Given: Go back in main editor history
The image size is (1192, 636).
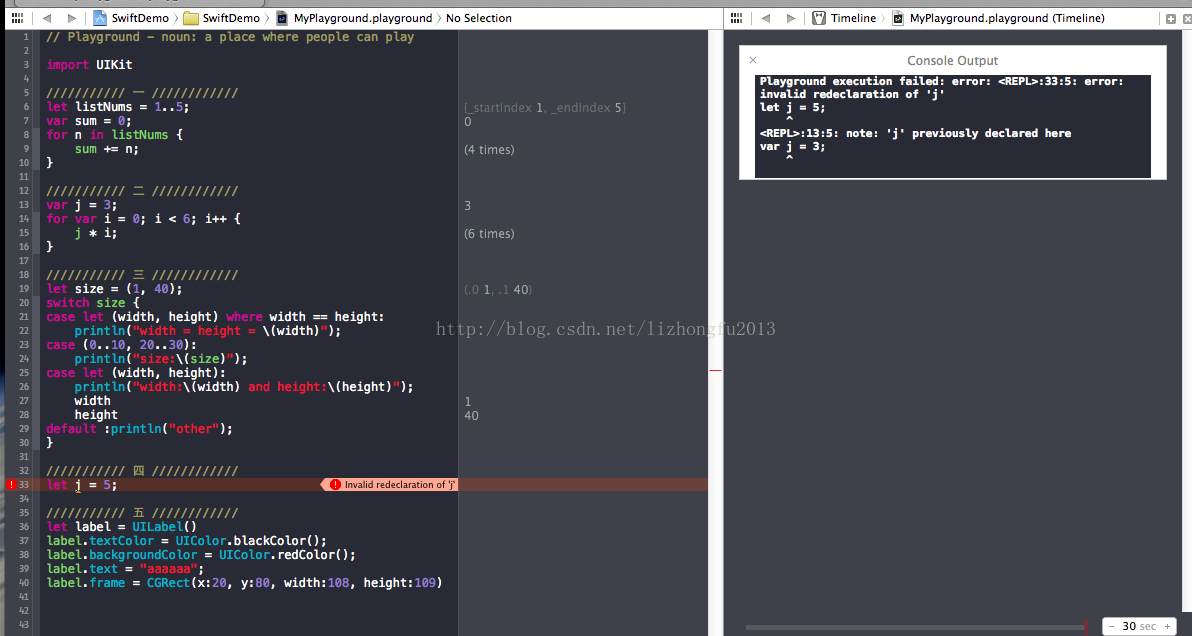Looking at the screenshot, I should click(x=47, y=17).
